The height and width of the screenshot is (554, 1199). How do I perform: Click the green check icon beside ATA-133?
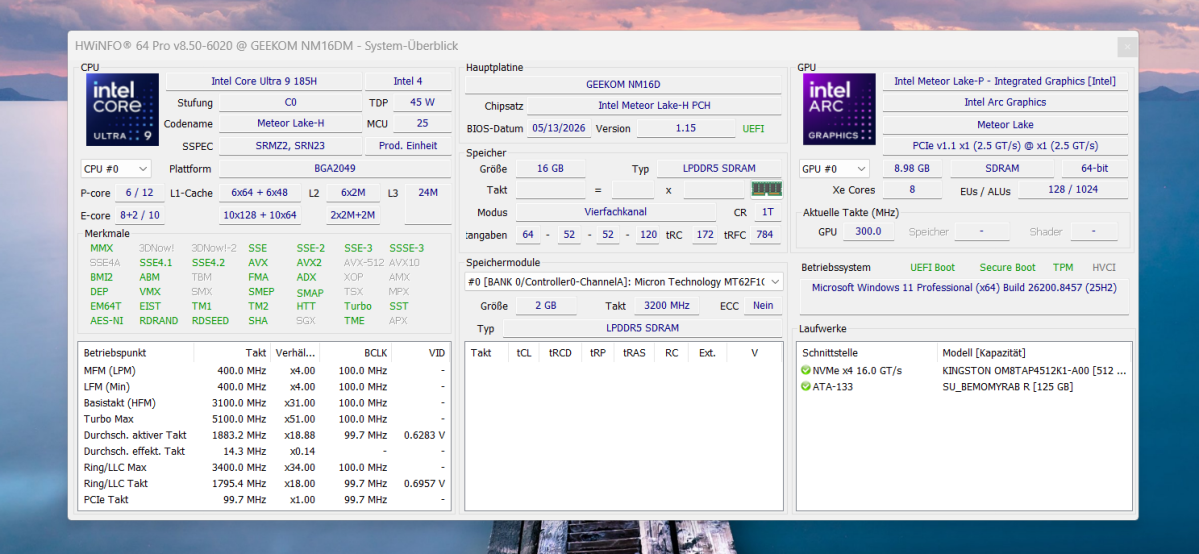tap(805, 386)
